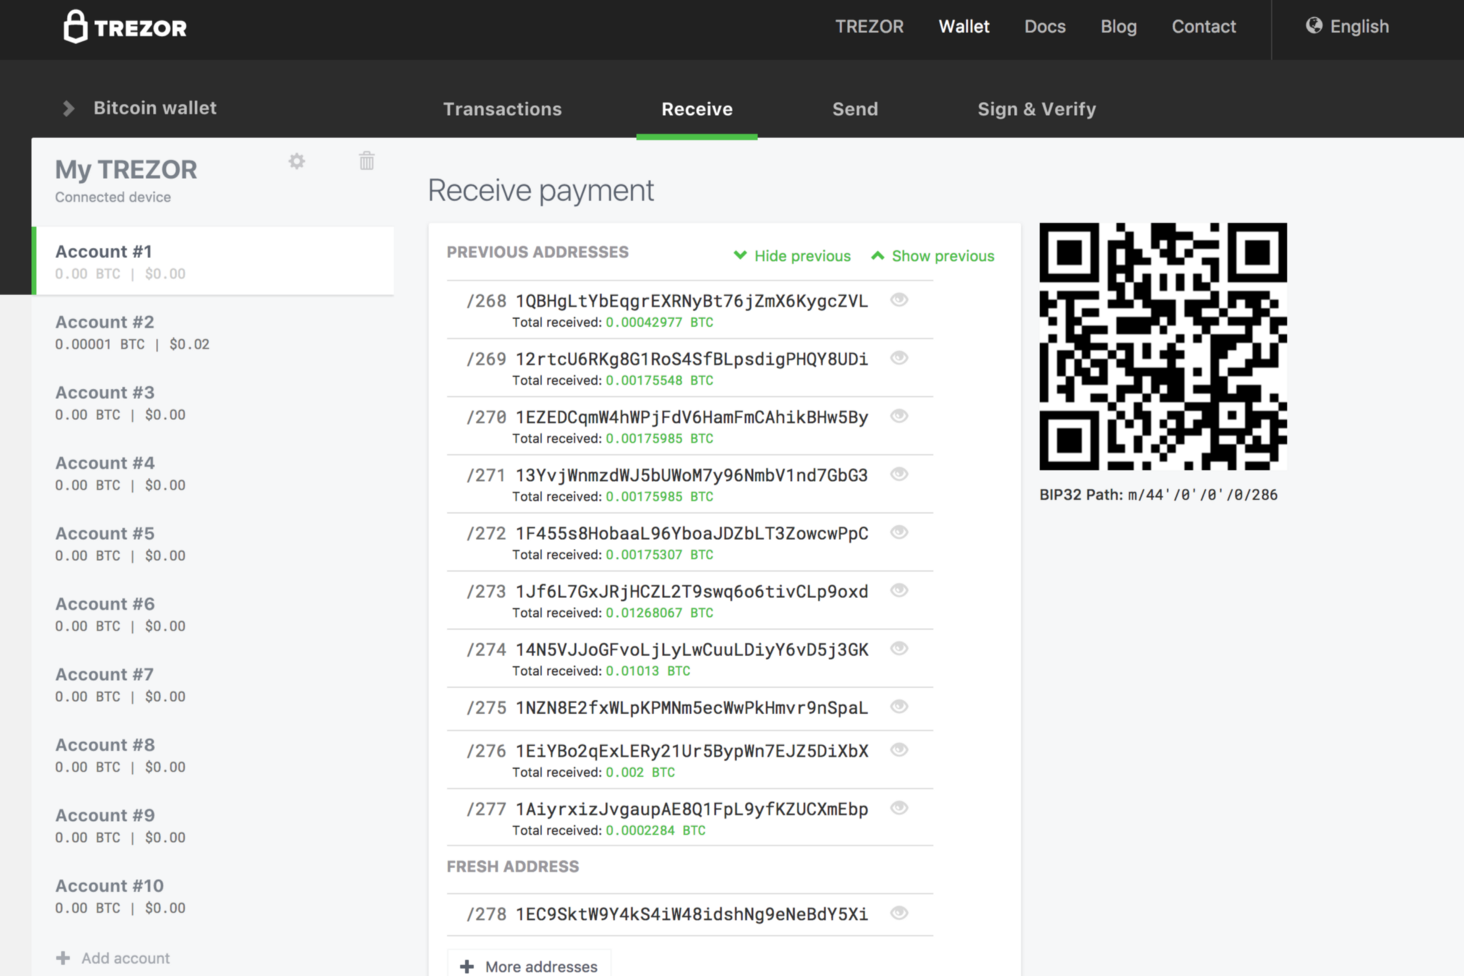
Task: Click address 1EiYBo2qExLERy21Ur5BypWn7EJZ5DiXbX
Action: (692, 751)
